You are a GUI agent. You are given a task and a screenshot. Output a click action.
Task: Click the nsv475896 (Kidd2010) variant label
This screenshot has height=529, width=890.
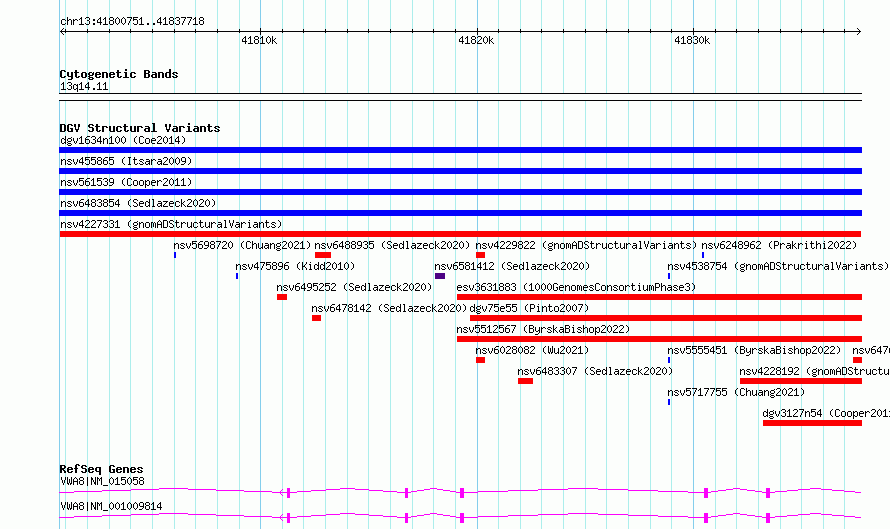coord(295,266)
